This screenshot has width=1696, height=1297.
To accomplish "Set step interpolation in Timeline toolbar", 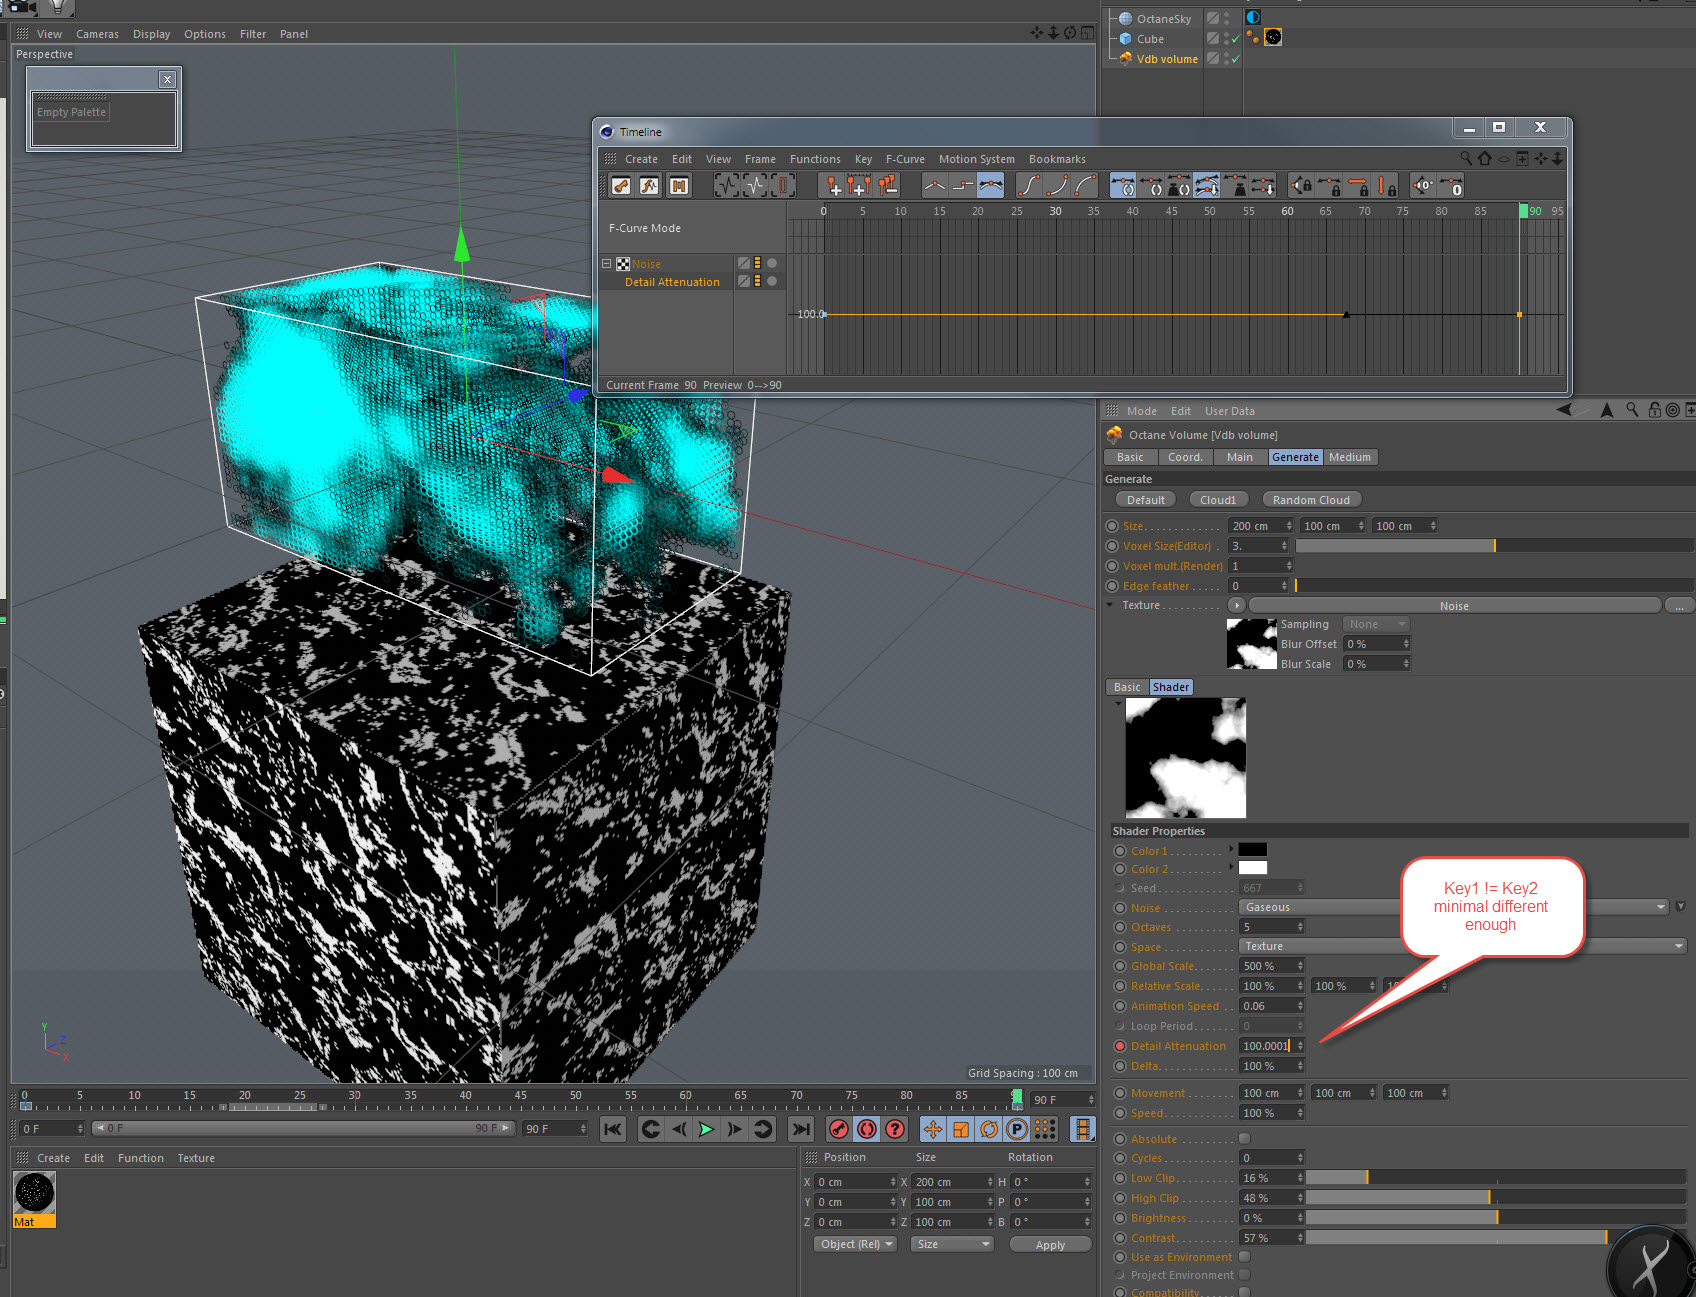I will [x=962, y=185].
